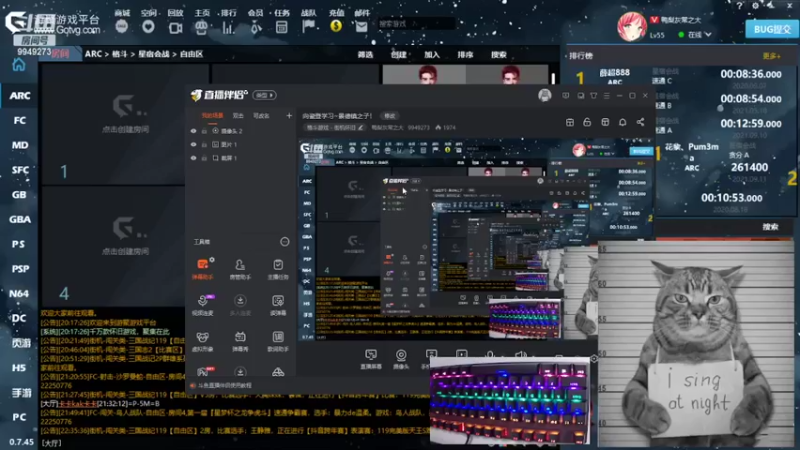Click the BUG提交 button
This screenshot has width=800, height=450.
(x=772, y=29)
